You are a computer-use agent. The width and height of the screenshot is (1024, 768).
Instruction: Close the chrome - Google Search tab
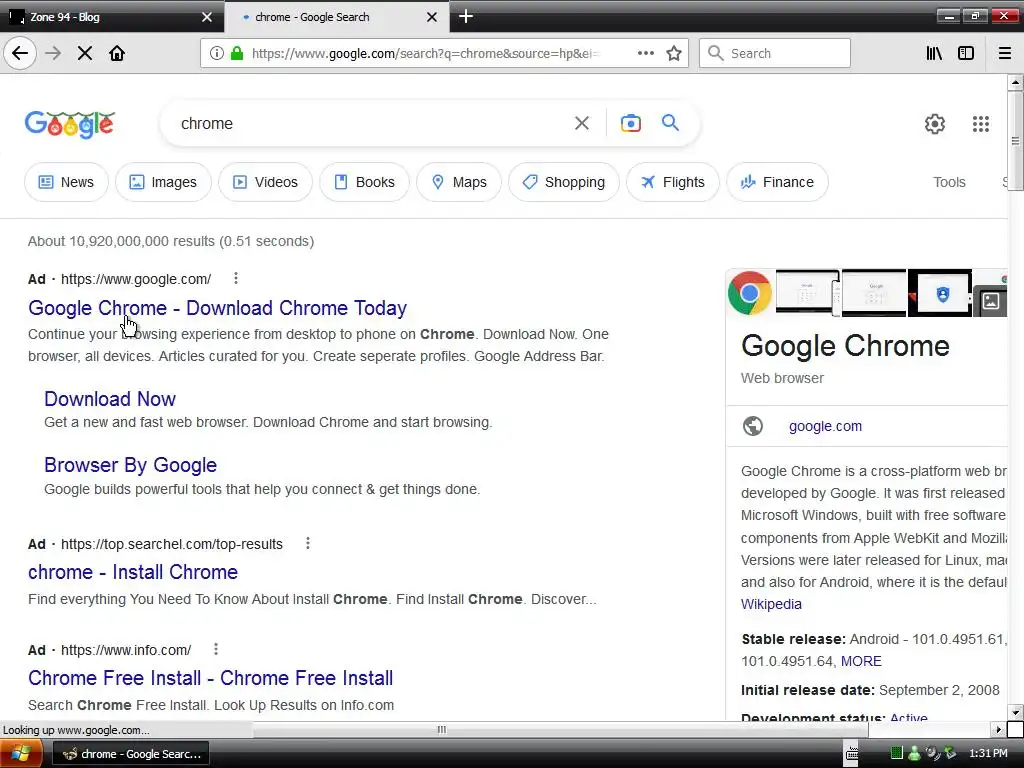pos(432,17)
